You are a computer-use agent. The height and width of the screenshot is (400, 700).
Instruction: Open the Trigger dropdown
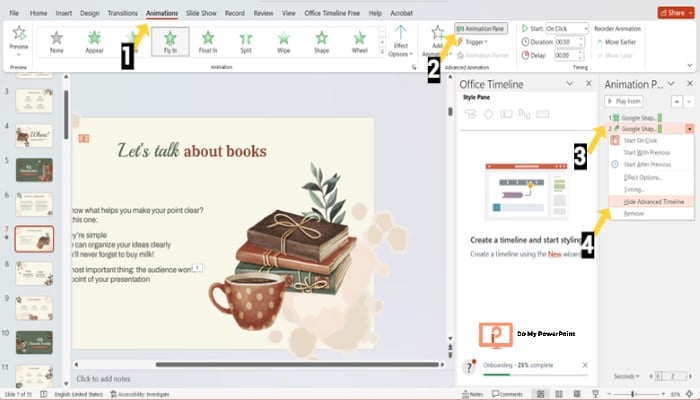(473, 42)
